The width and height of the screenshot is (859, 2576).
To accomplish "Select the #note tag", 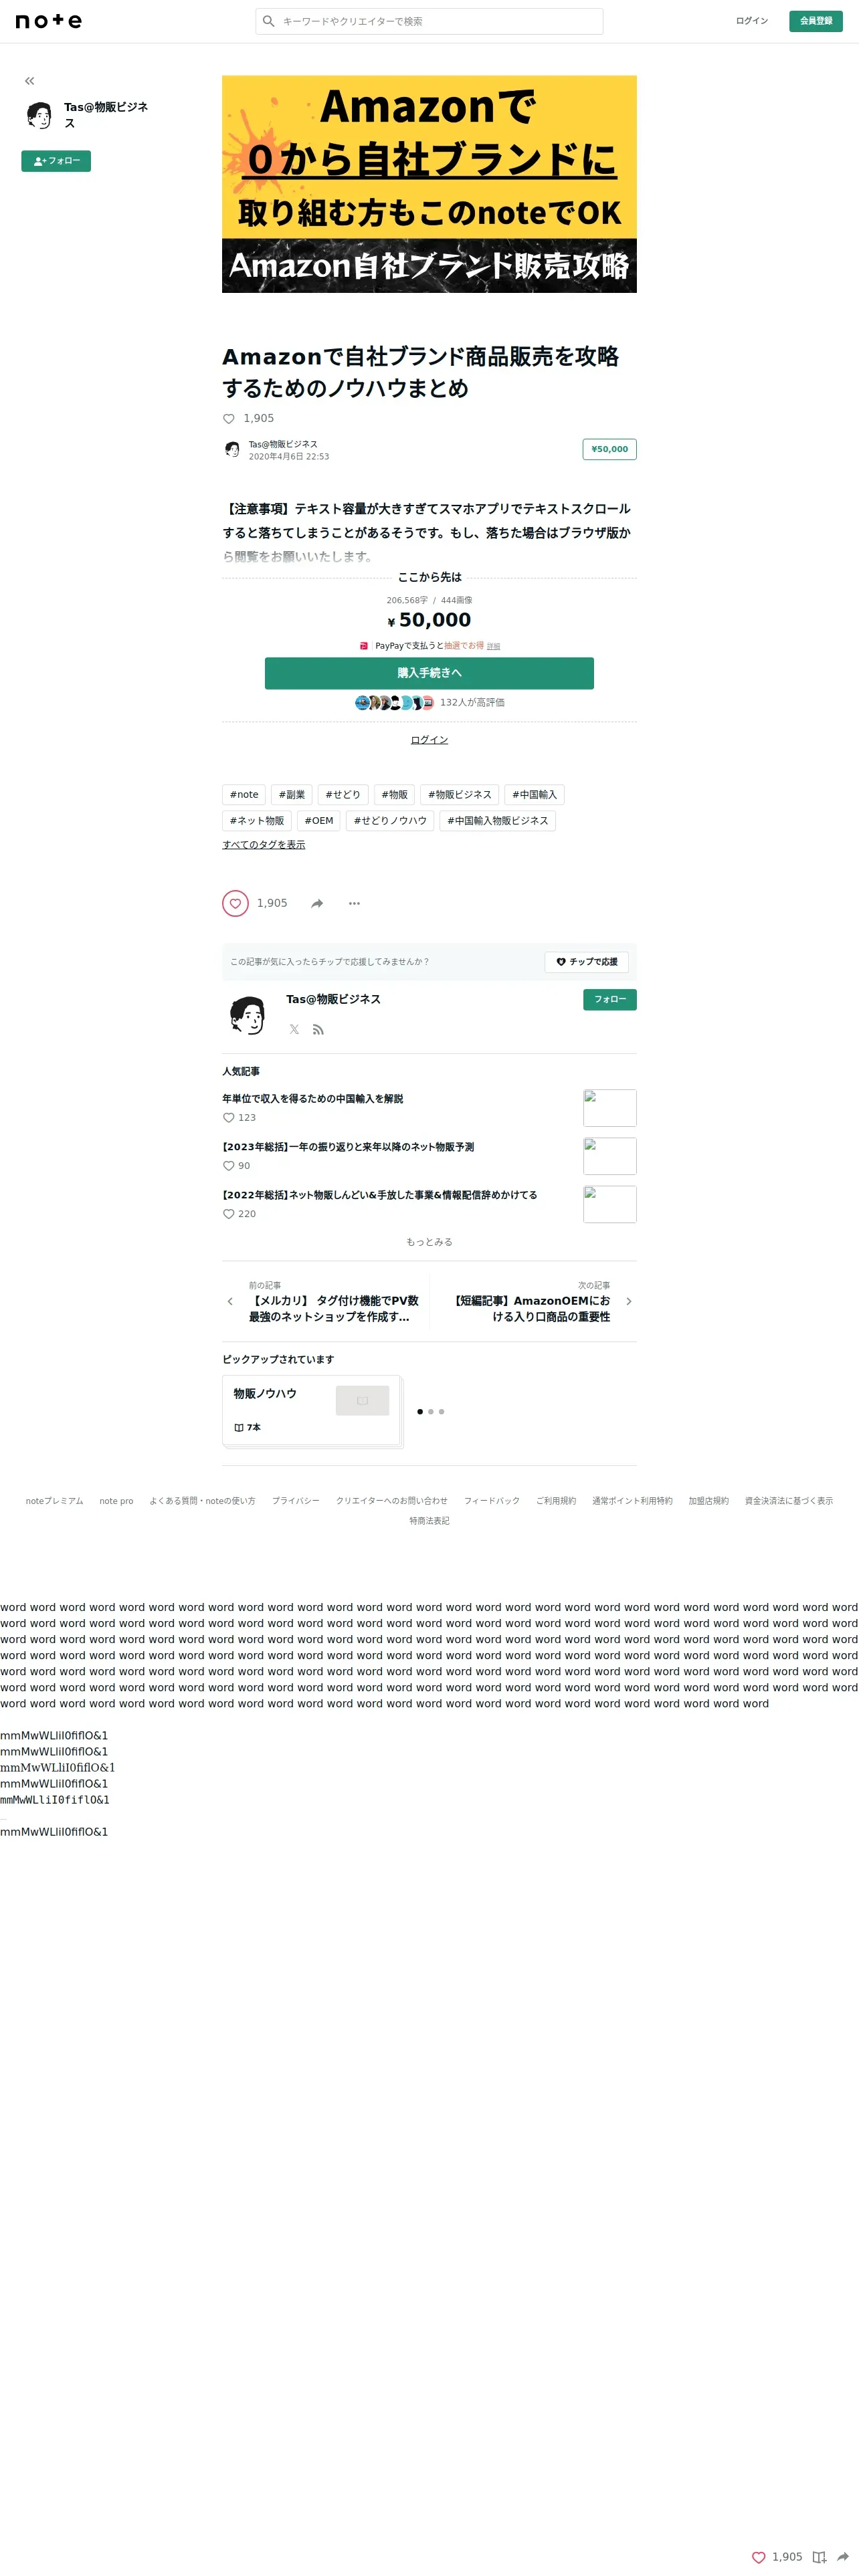I will [244, 795].
